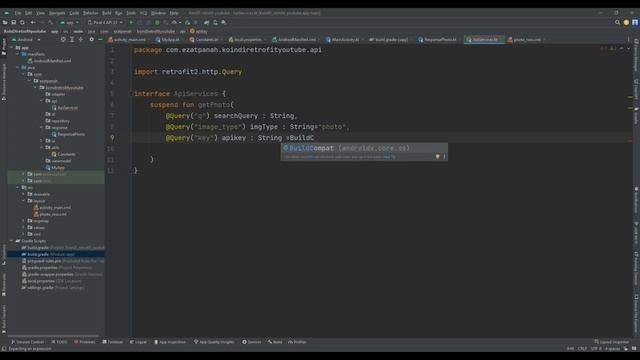Open the Problems tool window
This screenshot has width=640, height=360.
click(84, 342)
